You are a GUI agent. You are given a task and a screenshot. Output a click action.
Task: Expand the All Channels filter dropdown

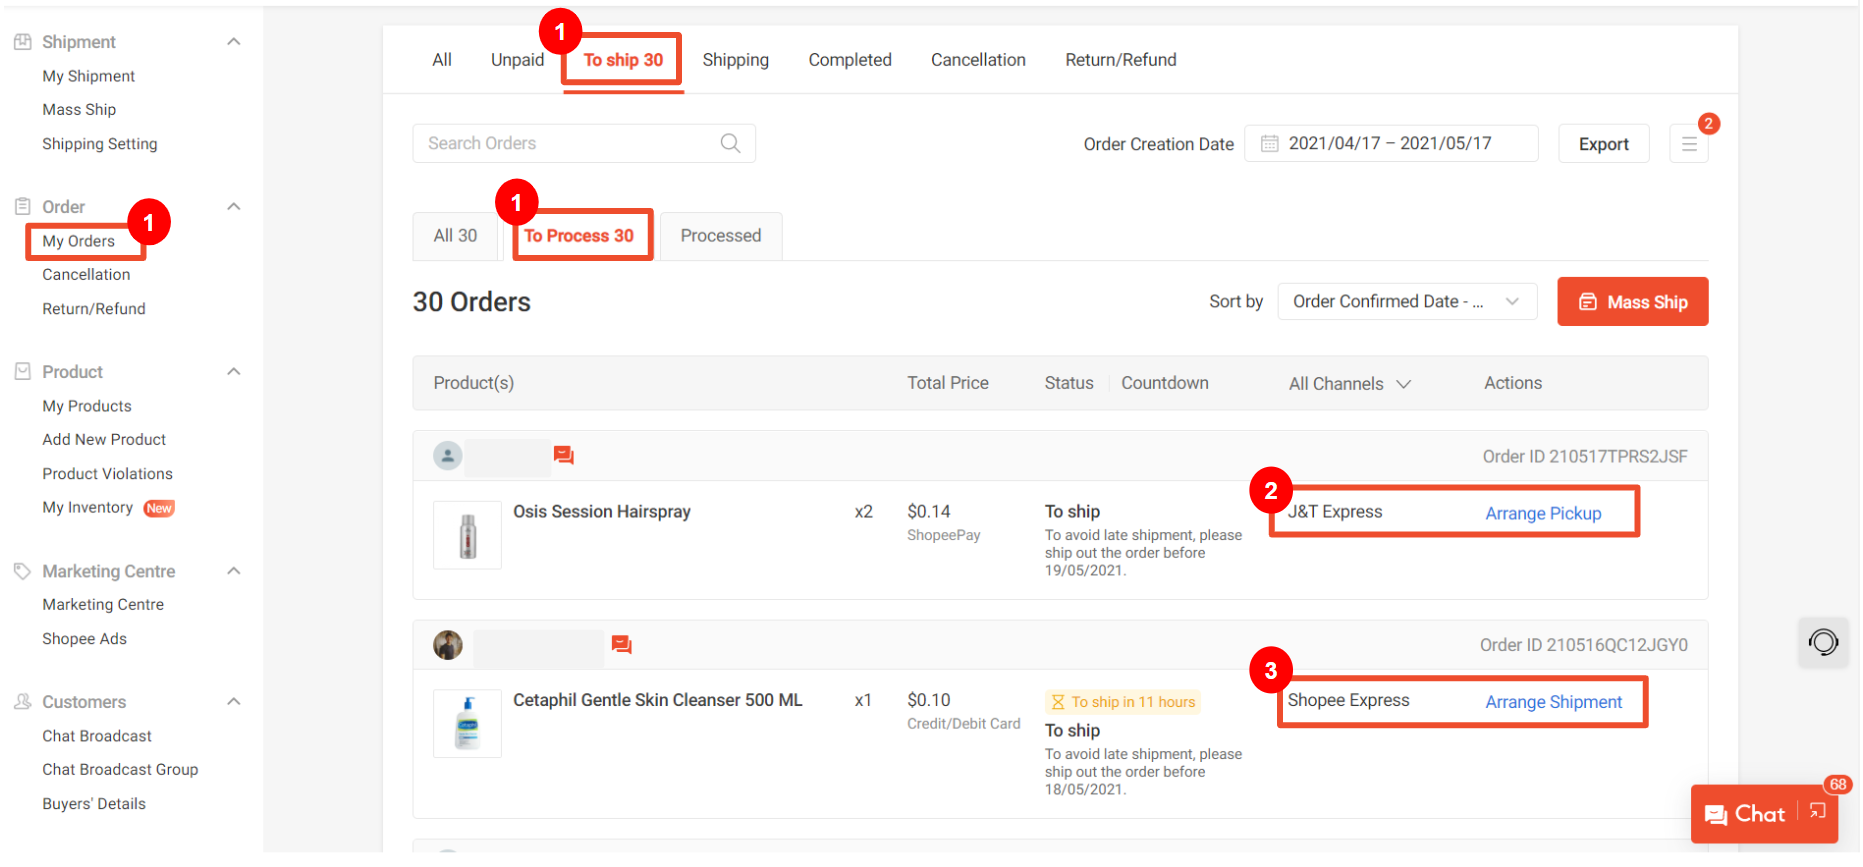(x=1349, y=384)
